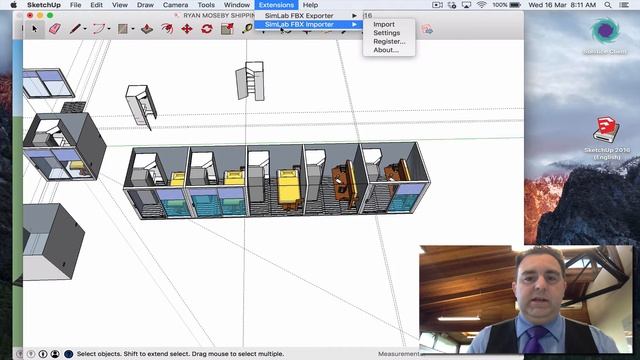Click the credits status bar icon
Image resolution: width=640 pixels, height=360 pixels.
[x=43, y=354]
